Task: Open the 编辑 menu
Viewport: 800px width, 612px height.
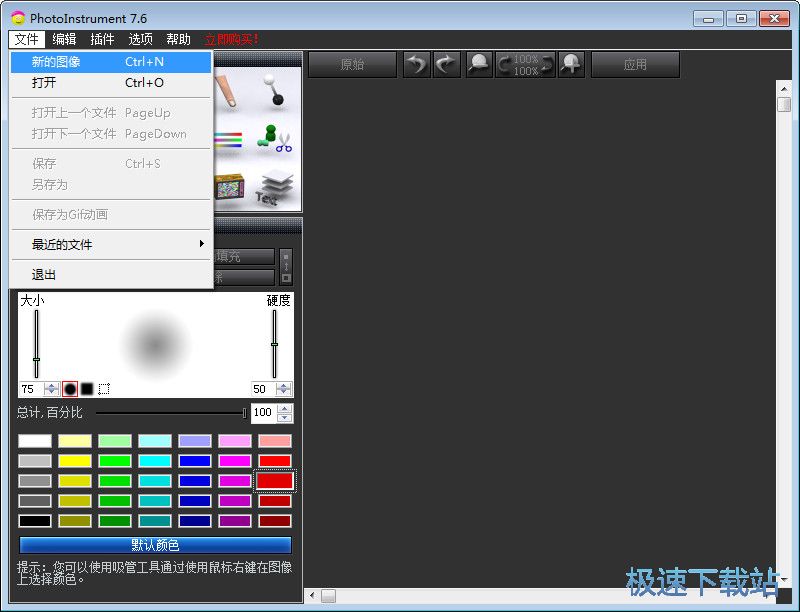Action: click(64, 39)
